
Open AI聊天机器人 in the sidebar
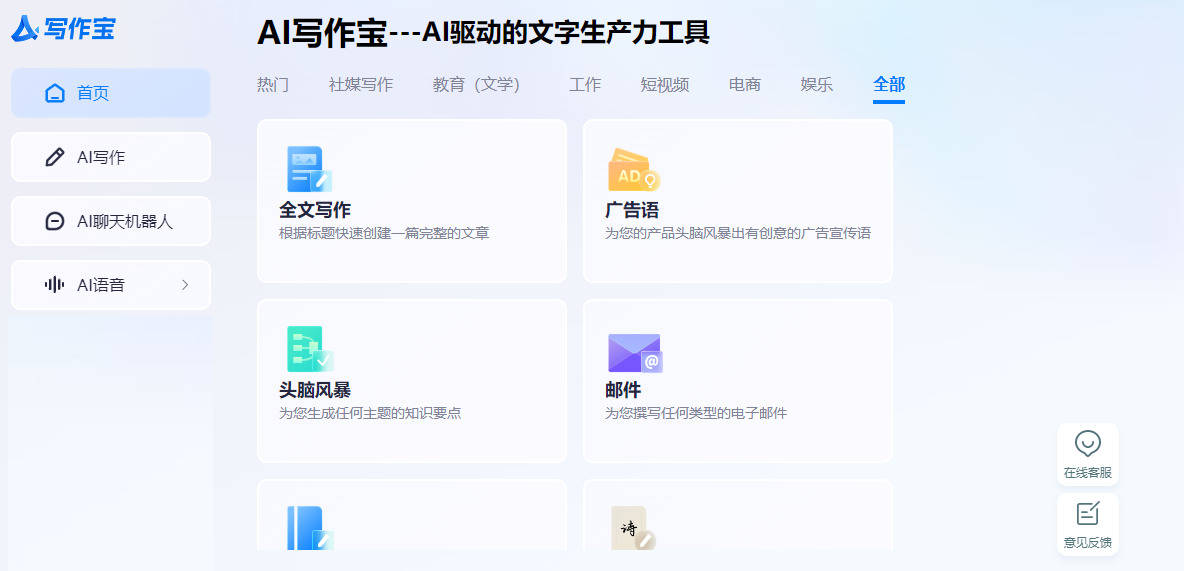[x=110, y=221]
